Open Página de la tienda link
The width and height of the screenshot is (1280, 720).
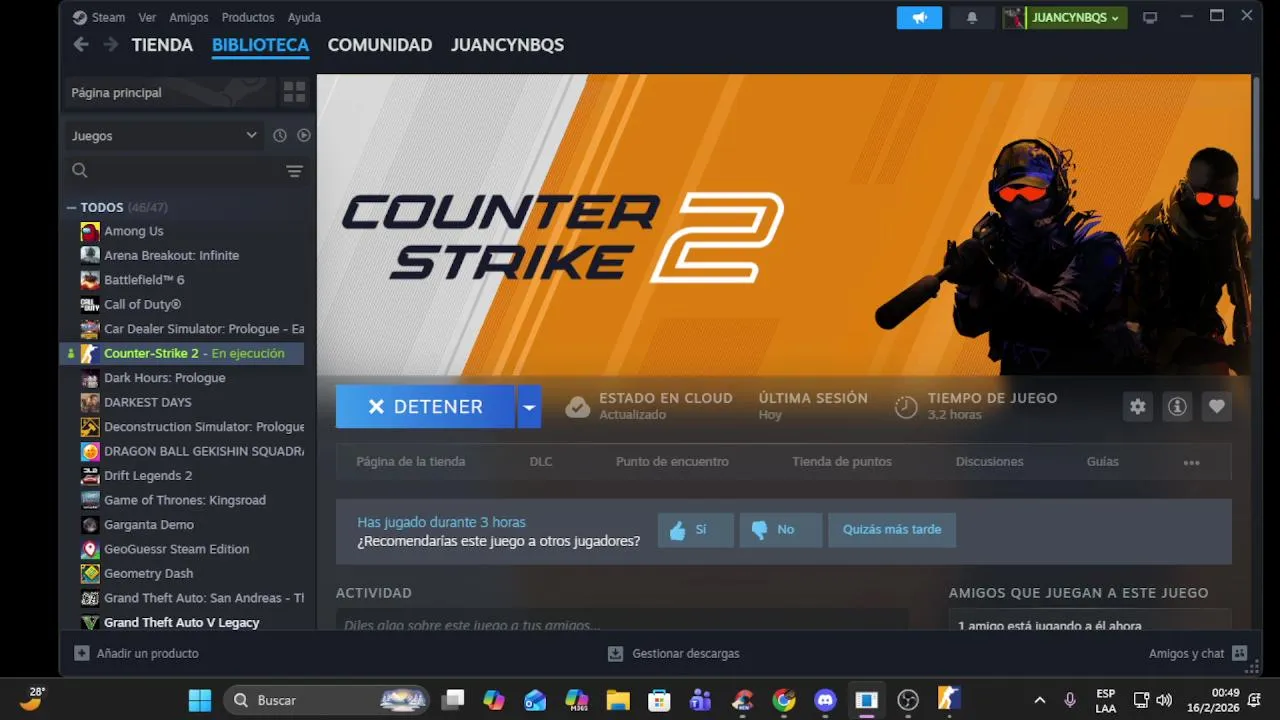point(411,462)
